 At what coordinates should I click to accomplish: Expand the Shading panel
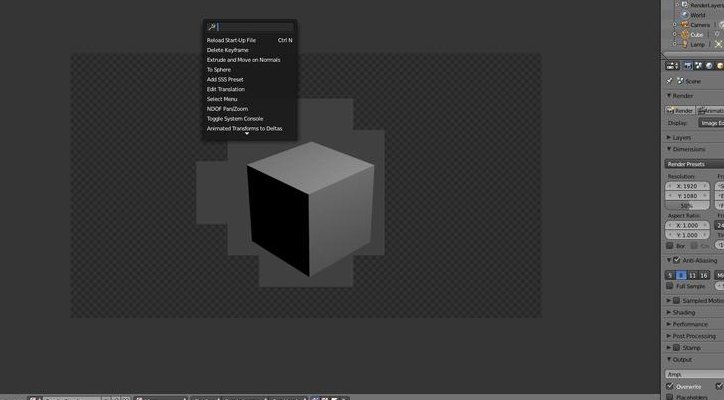pyautogui.click(x=669, y=313)
